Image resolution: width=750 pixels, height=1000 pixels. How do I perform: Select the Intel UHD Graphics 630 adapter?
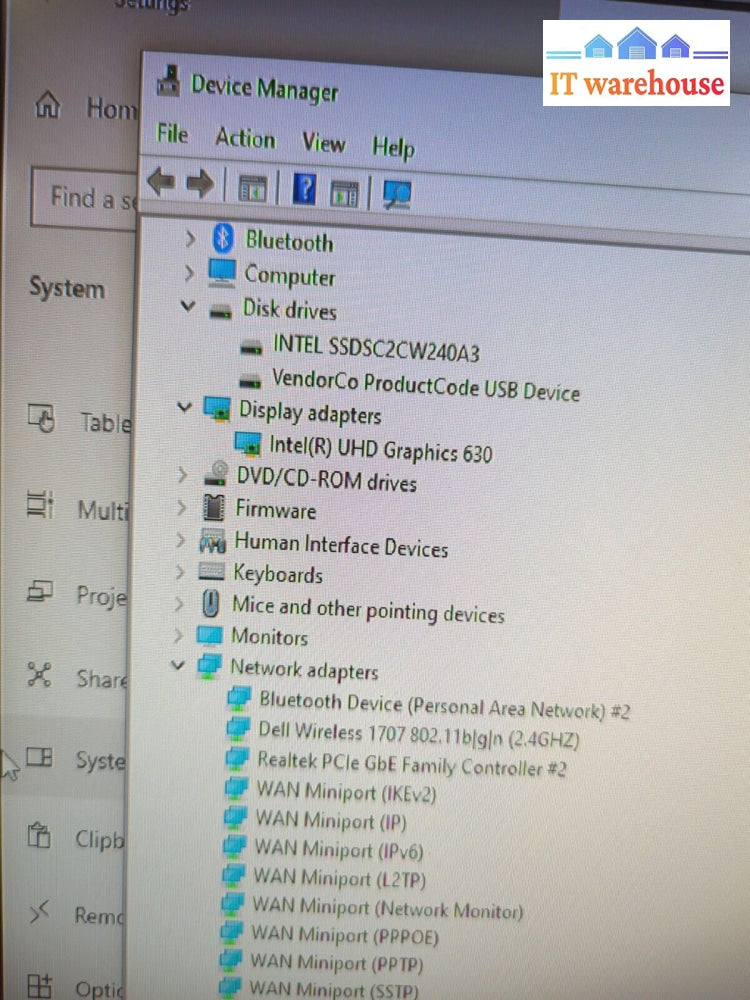coord(380,449)
